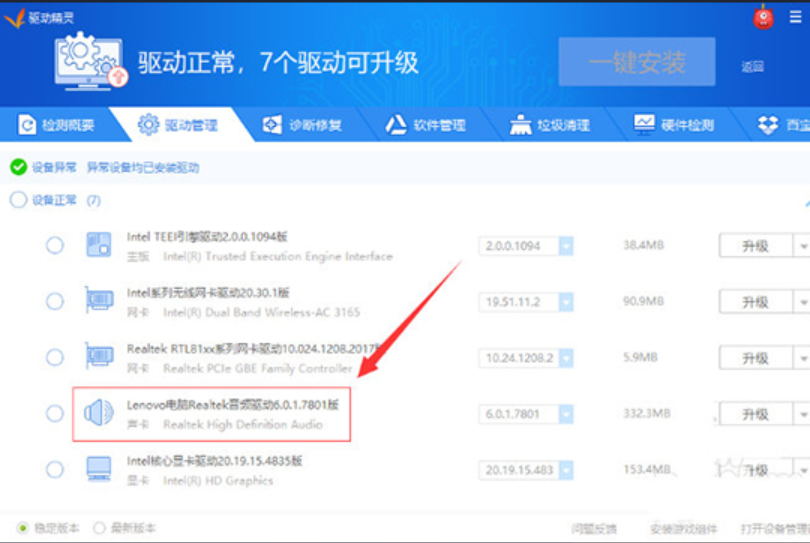This screenshot has width=810, height=543.
Task: Switch to the 诊断修复 tab
Action: pyautogui.click(x=302, y=125)
